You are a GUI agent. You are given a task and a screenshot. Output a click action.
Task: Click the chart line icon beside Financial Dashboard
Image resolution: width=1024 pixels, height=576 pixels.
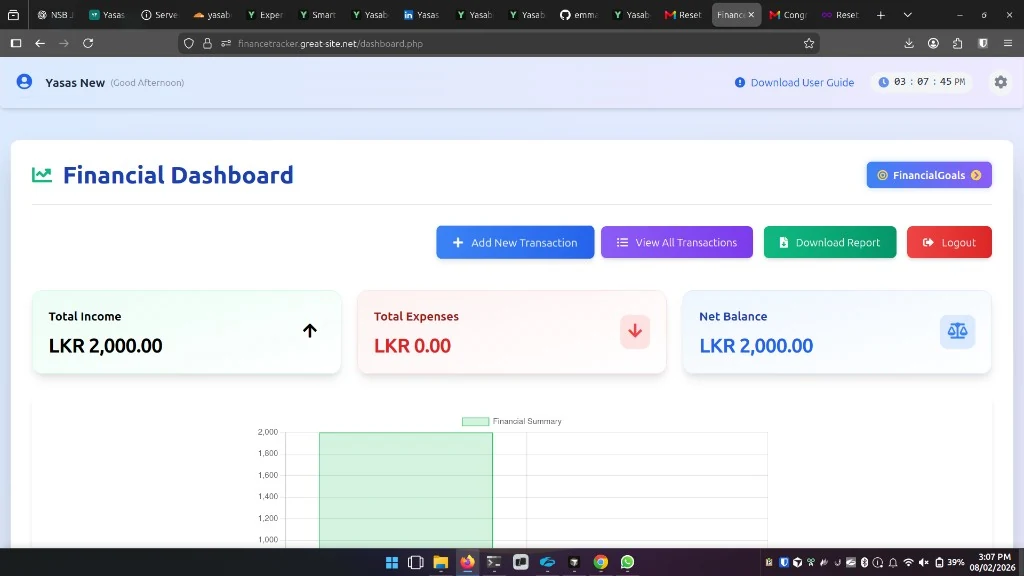click(42, 175)
